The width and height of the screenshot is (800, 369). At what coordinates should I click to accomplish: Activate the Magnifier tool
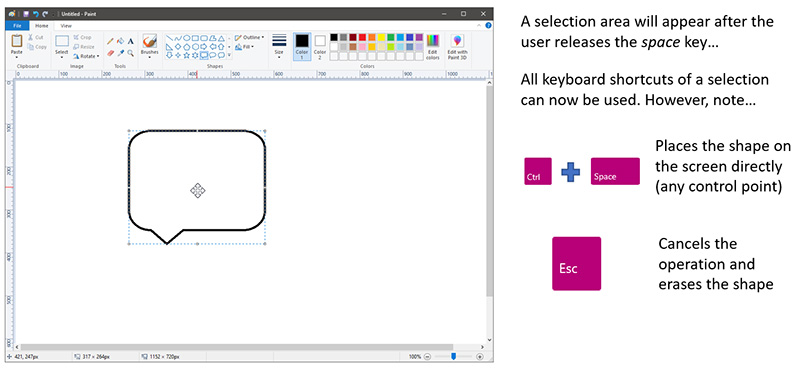click(x=131, y=53)
